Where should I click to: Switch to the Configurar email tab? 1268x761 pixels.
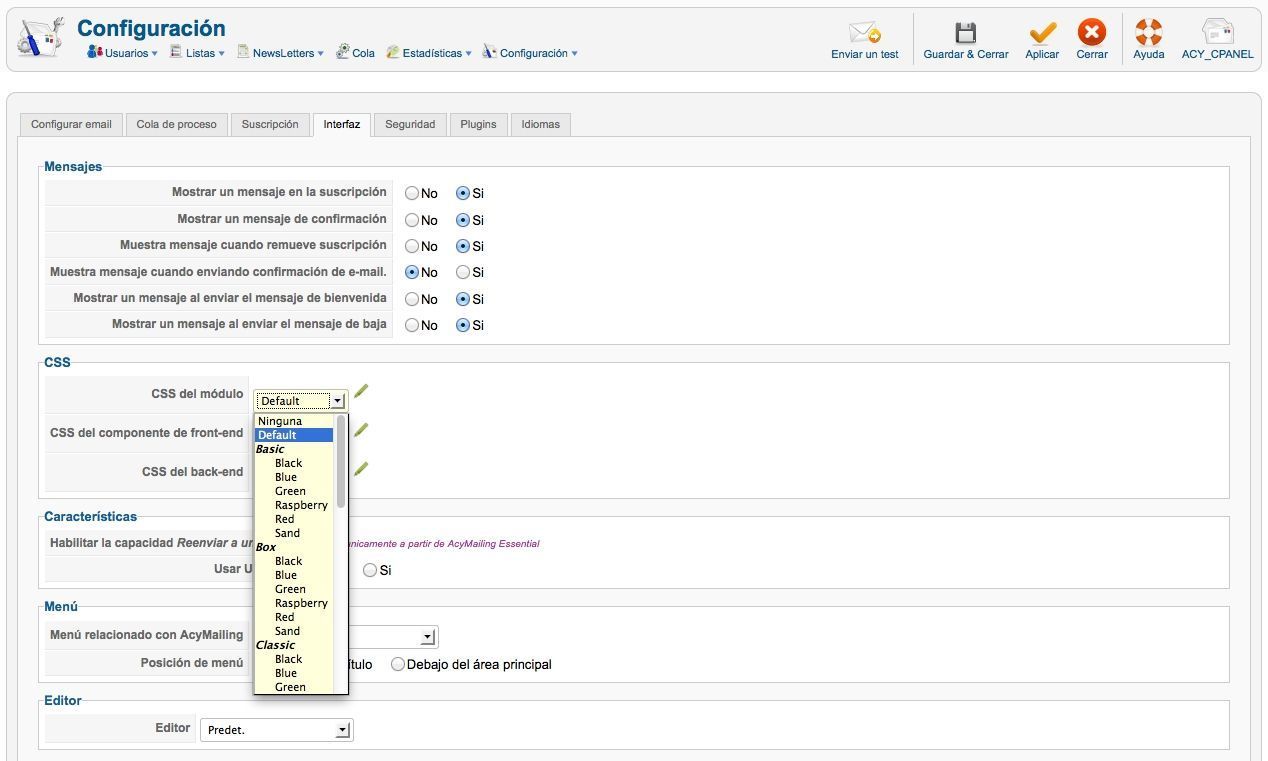click(x=71, y=124)
